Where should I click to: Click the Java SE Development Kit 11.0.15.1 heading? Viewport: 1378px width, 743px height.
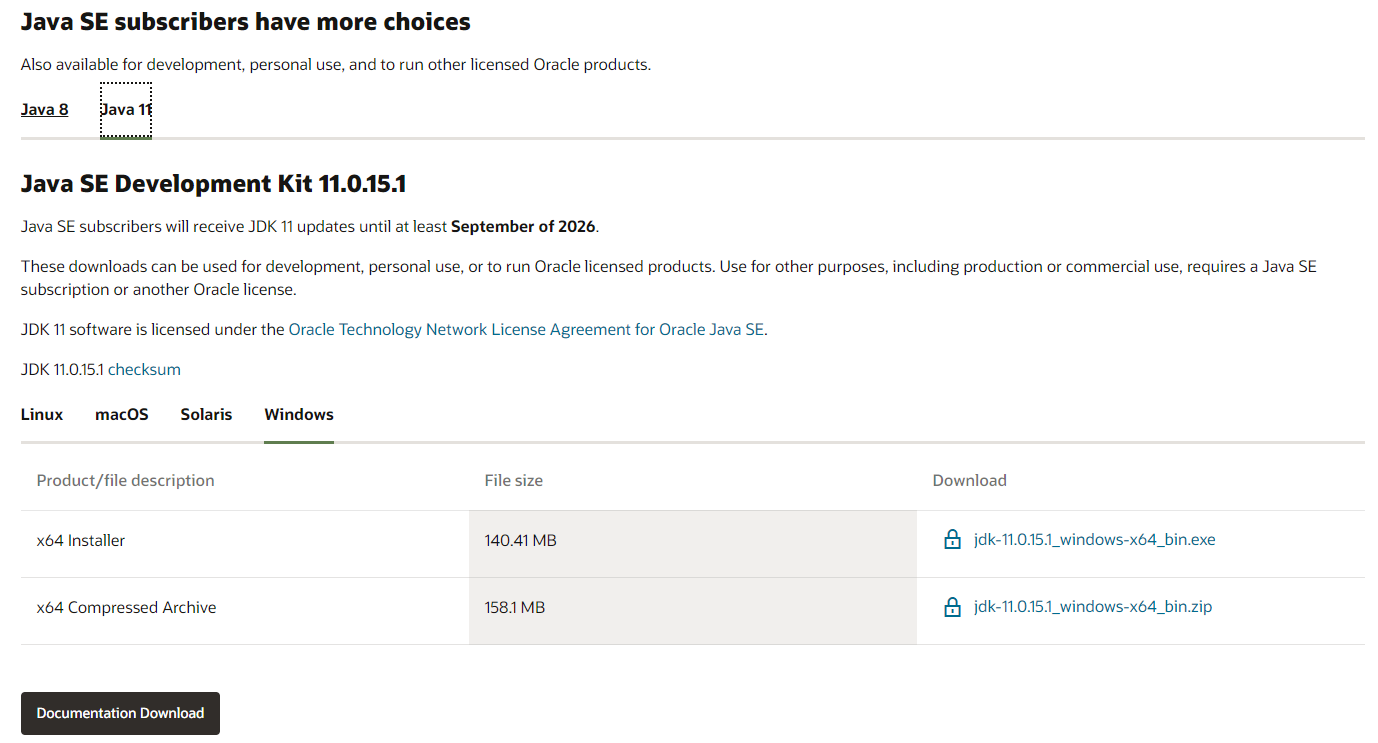pyautogui.click(x=213, y=184)
